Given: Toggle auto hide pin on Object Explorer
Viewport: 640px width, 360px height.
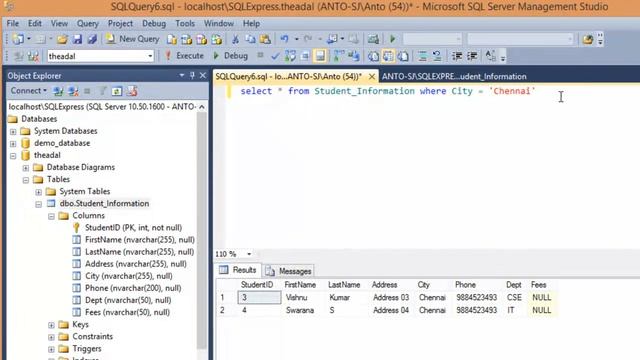Looking at the screenshot, I should (192, 76).
